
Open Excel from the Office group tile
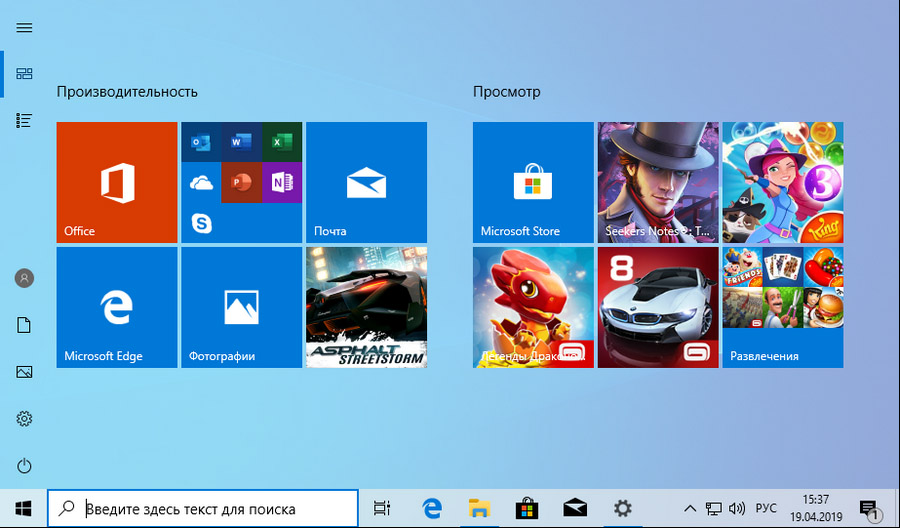[282, 142]
